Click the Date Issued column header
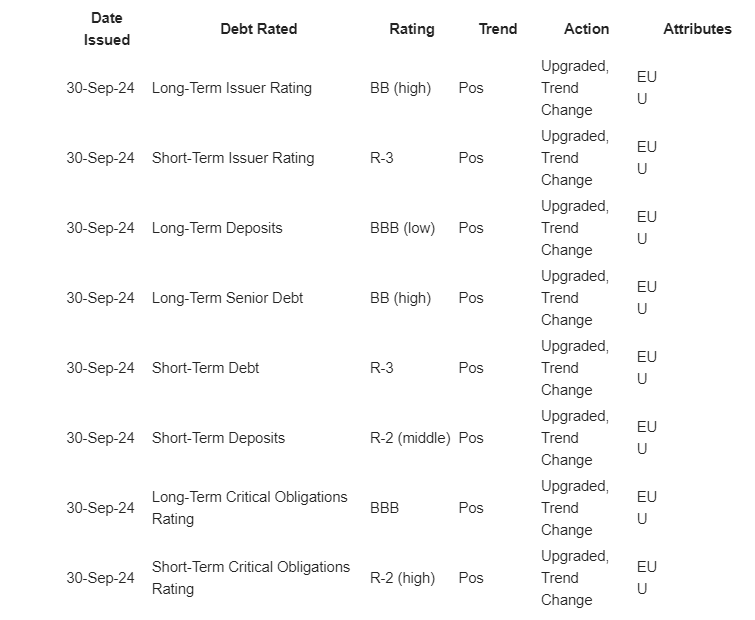Screen dimensions: 755x620 point(107,29)
